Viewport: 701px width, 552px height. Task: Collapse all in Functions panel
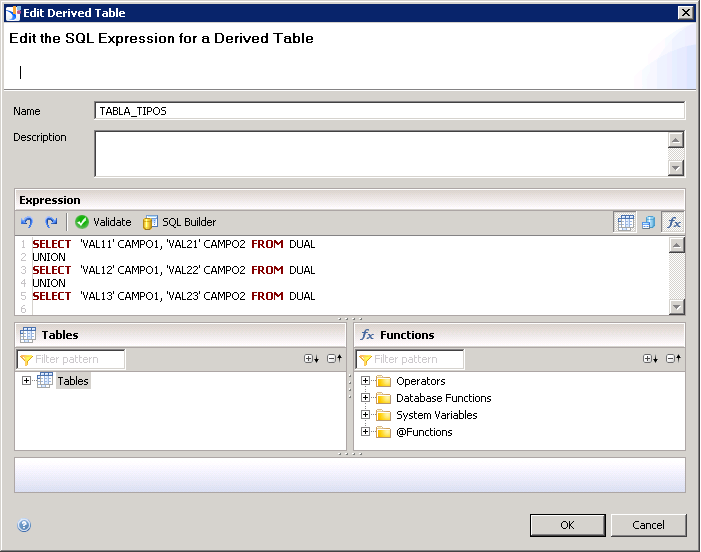(673, 359)
